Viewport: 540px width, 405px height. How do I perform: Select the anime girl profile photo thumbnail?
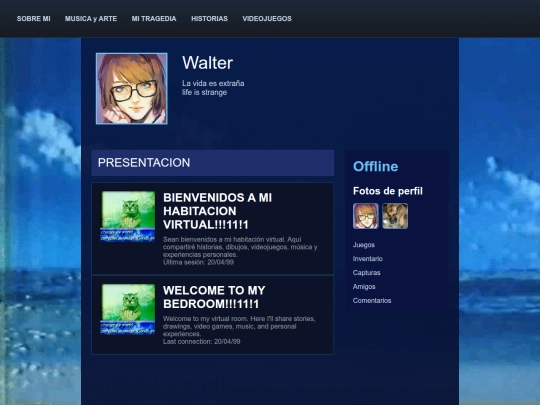click(x=366, y=216)
